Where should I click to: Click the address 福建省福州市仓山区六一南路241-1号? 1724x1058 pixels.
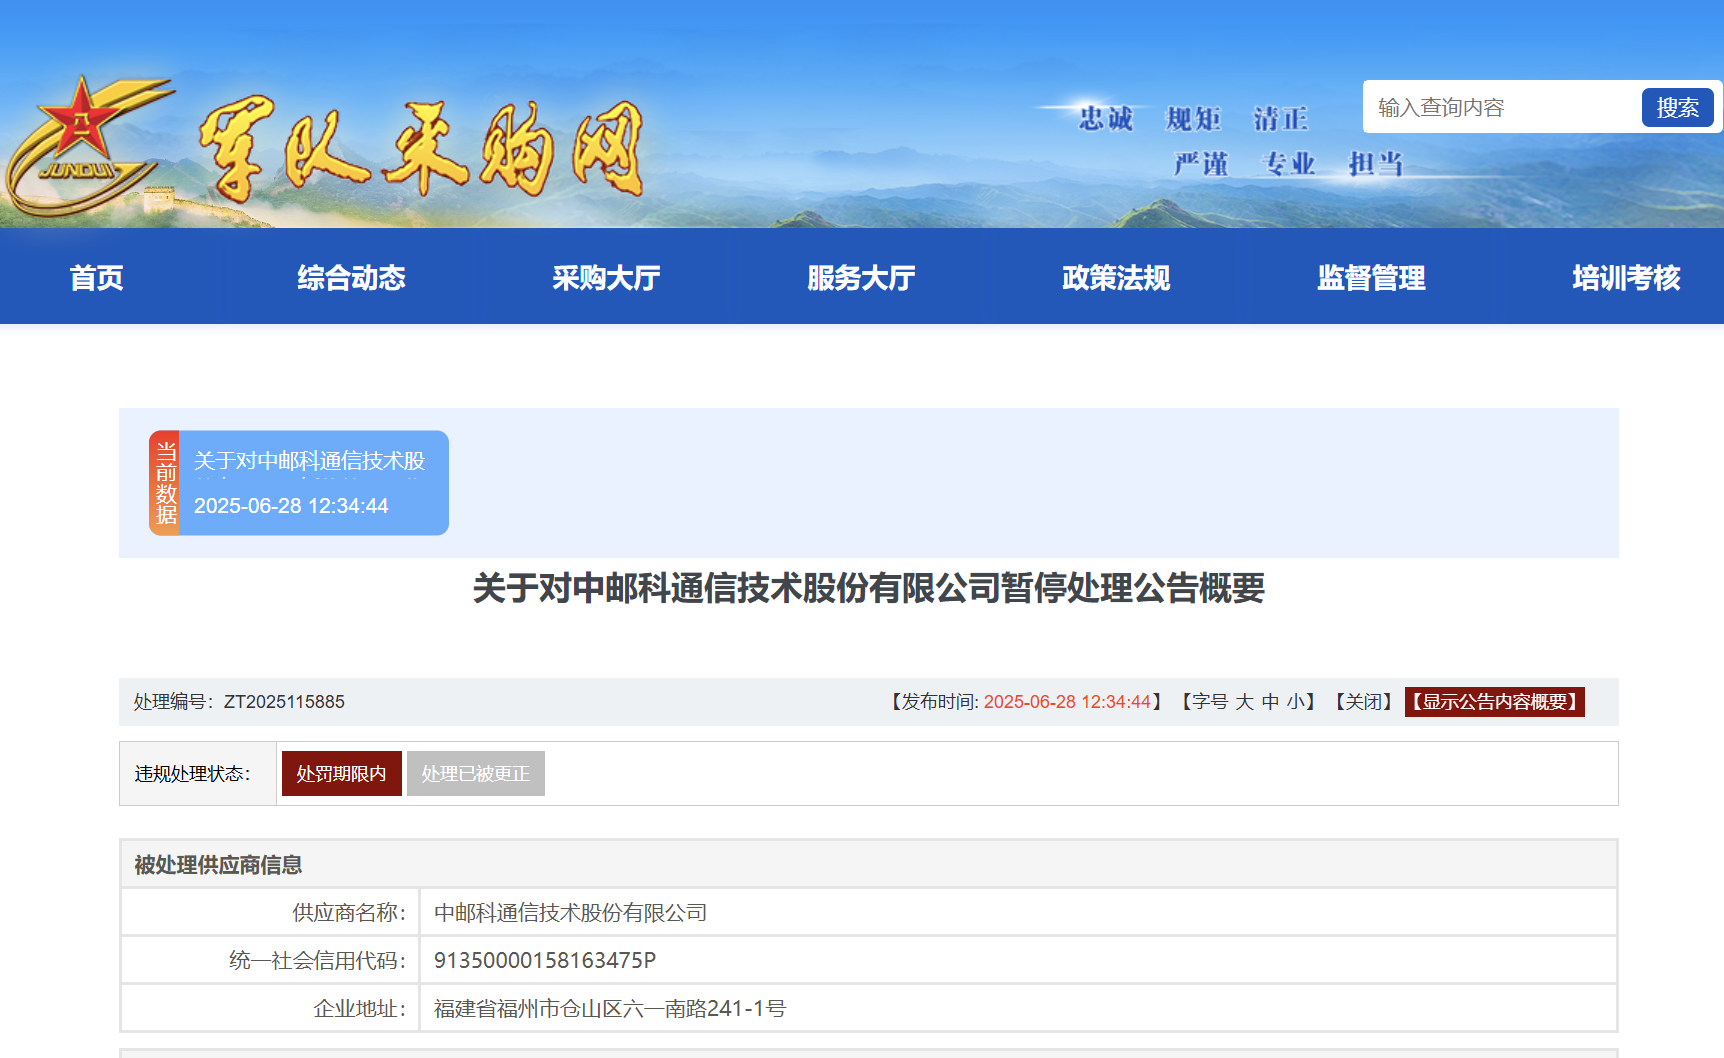coord(610,1009)
